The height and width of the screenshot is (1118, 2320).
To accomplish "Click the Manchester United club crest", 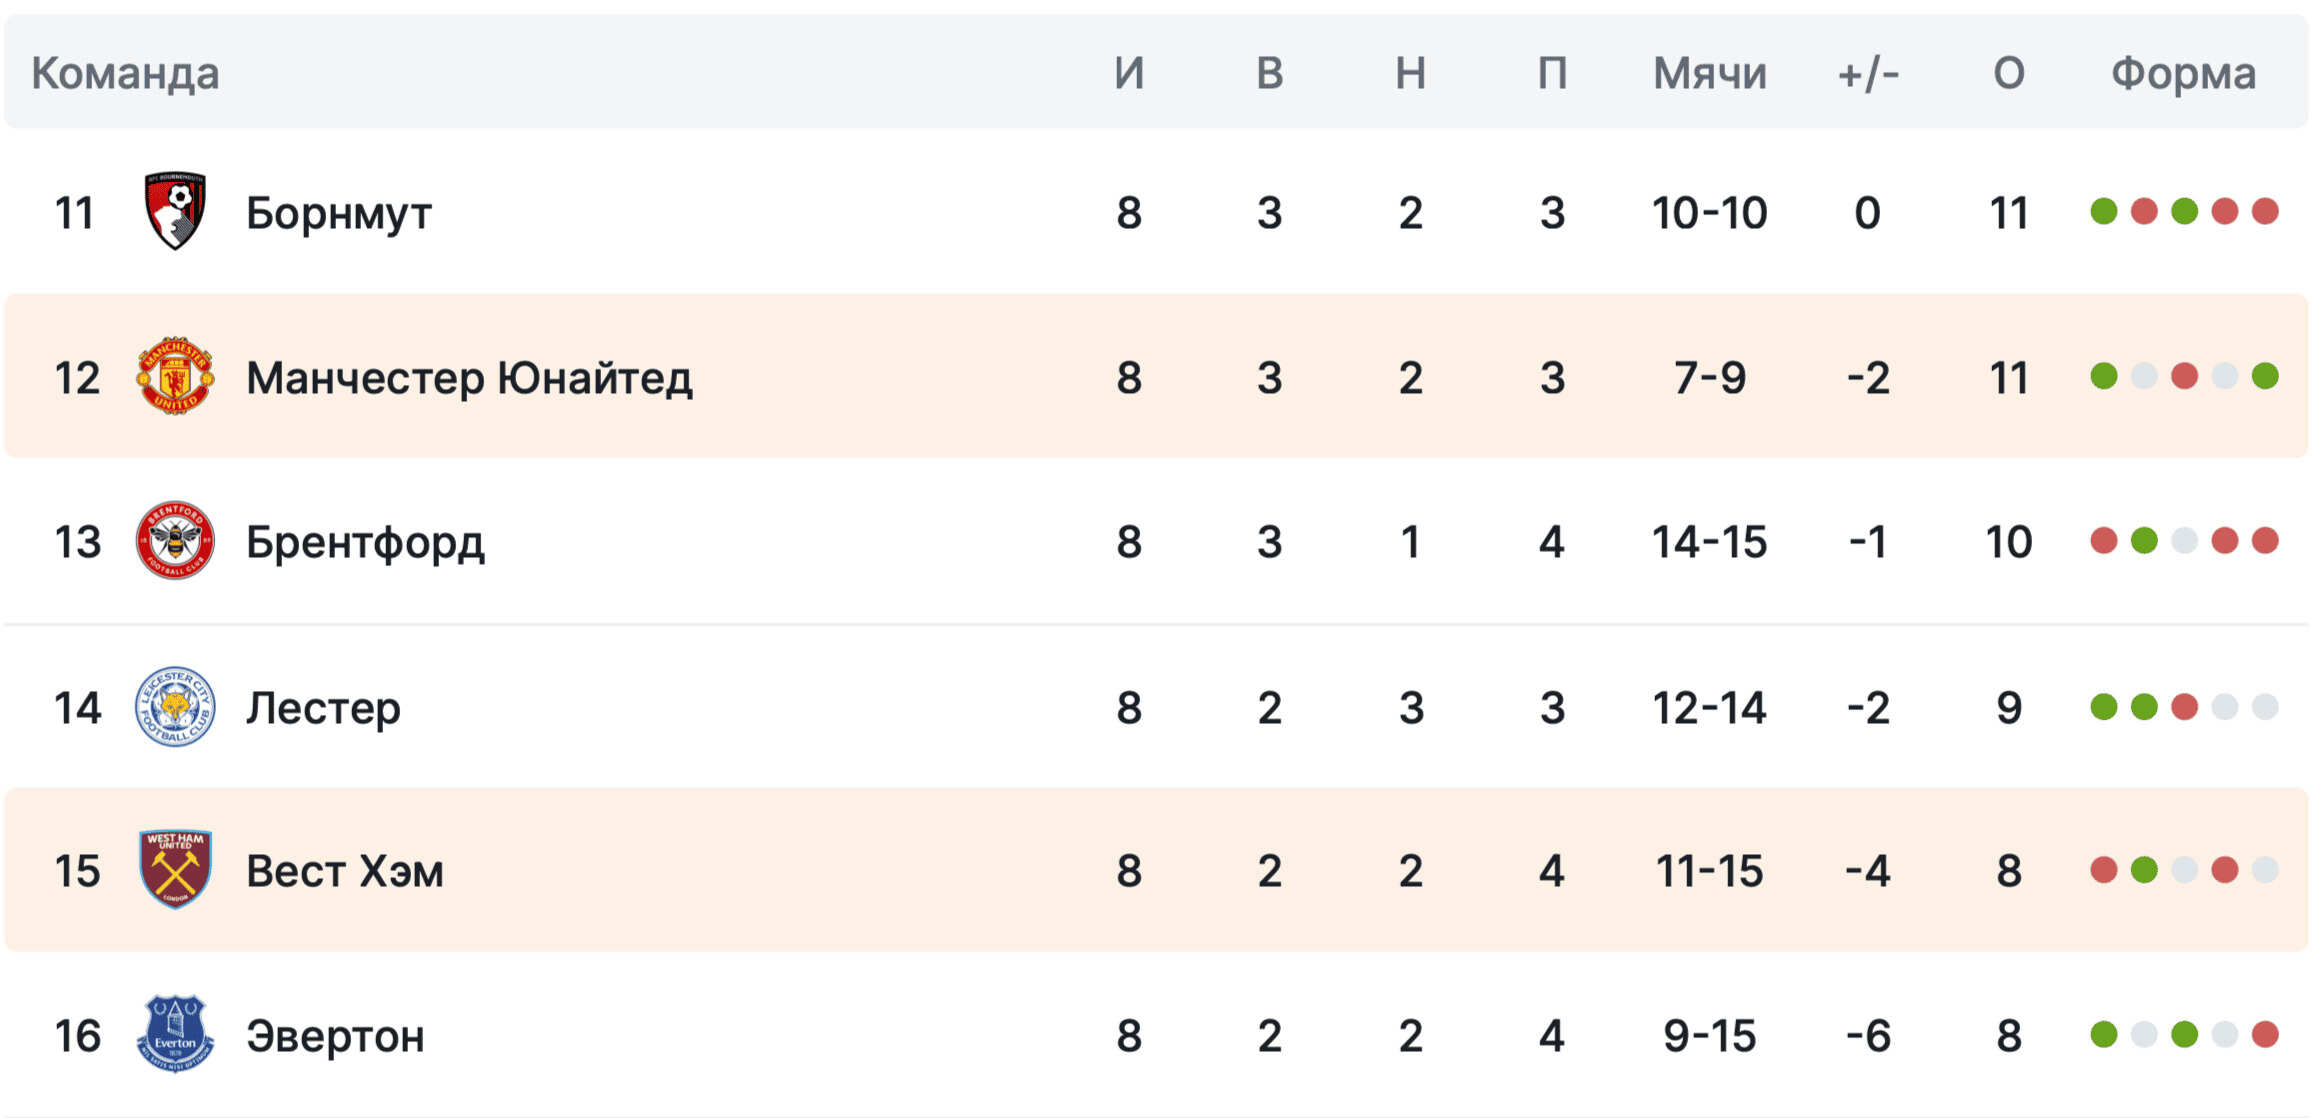I will click(x=175, y=376).
